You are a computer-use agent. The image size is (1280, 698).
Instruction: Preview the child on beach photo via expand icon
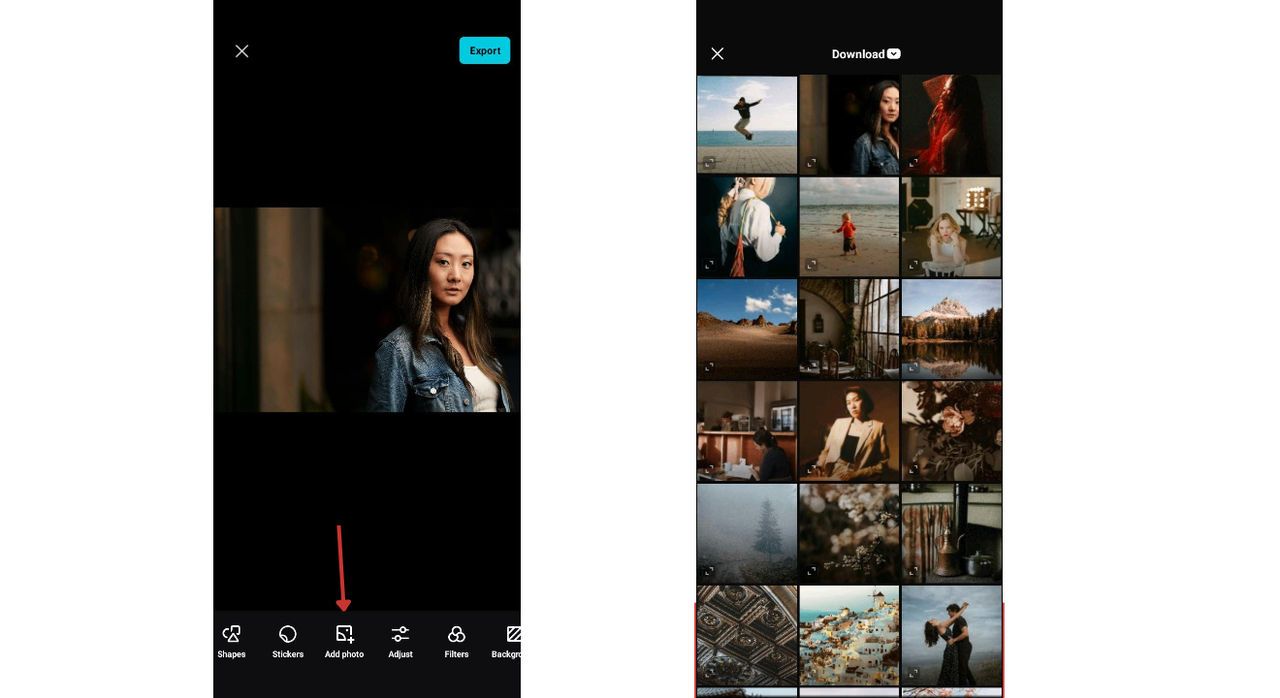tap(812, 265)
